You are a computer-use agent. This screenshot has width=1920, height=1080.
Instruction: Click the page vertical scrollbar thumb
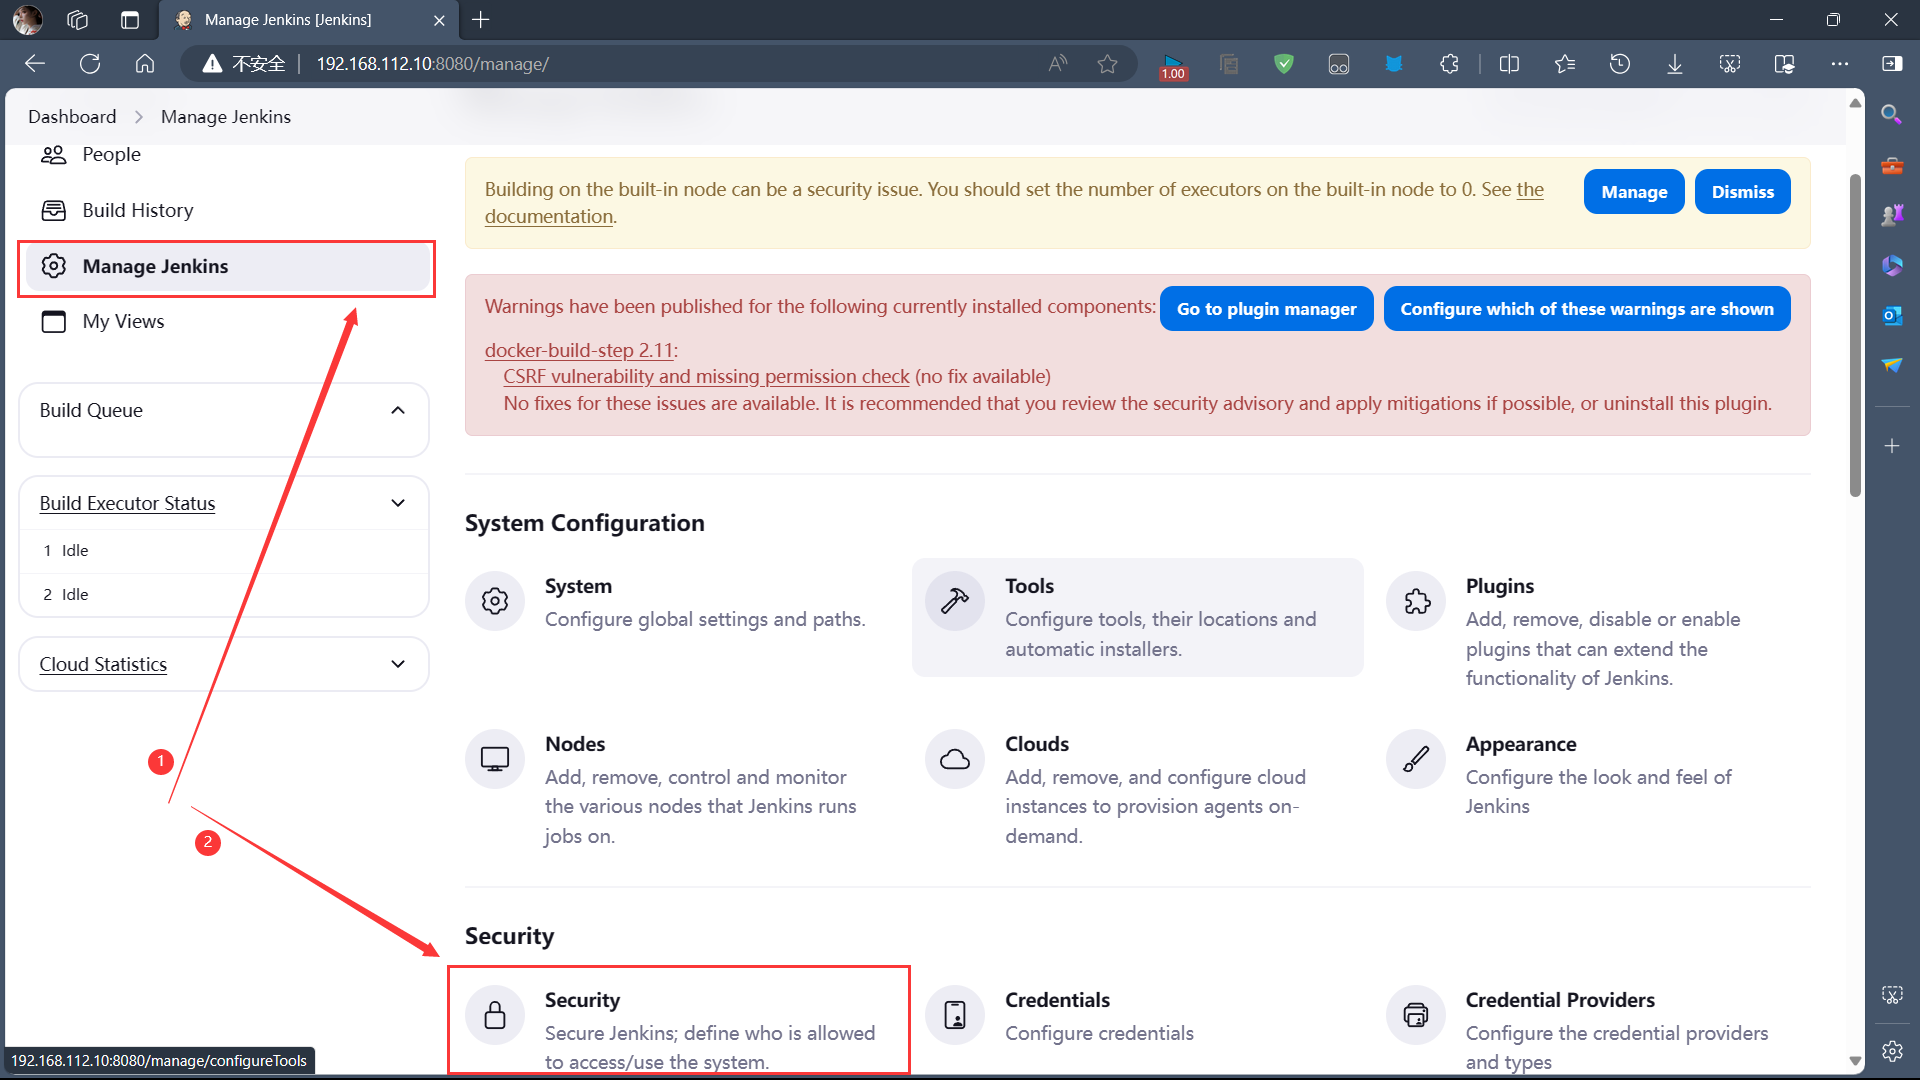coord(1855,335)
